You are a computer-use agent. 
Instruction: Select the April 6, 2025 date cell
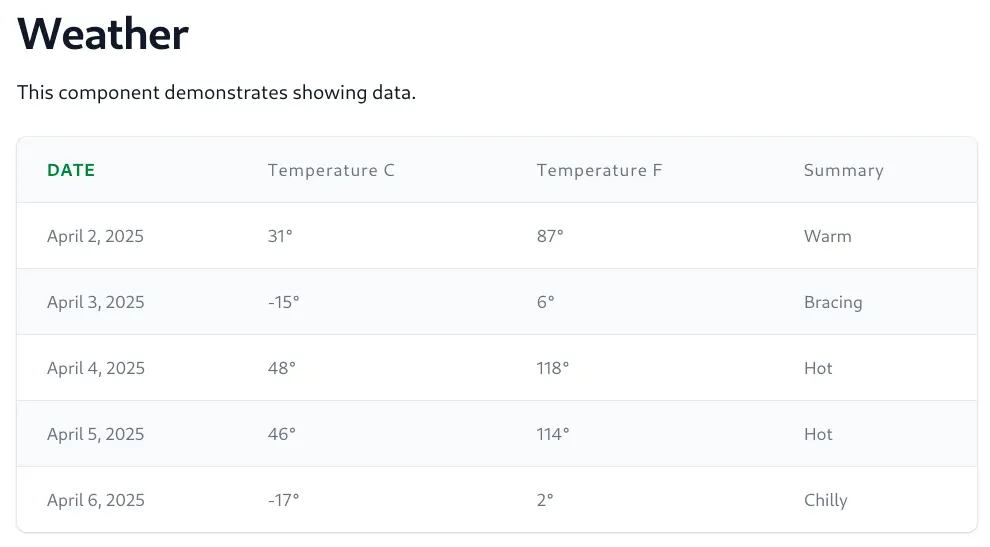[x=96, y=500]
